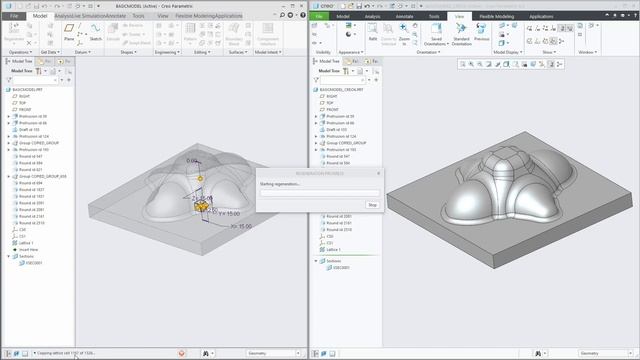Click the Pattern tool in left window

[x=190, y=32]
